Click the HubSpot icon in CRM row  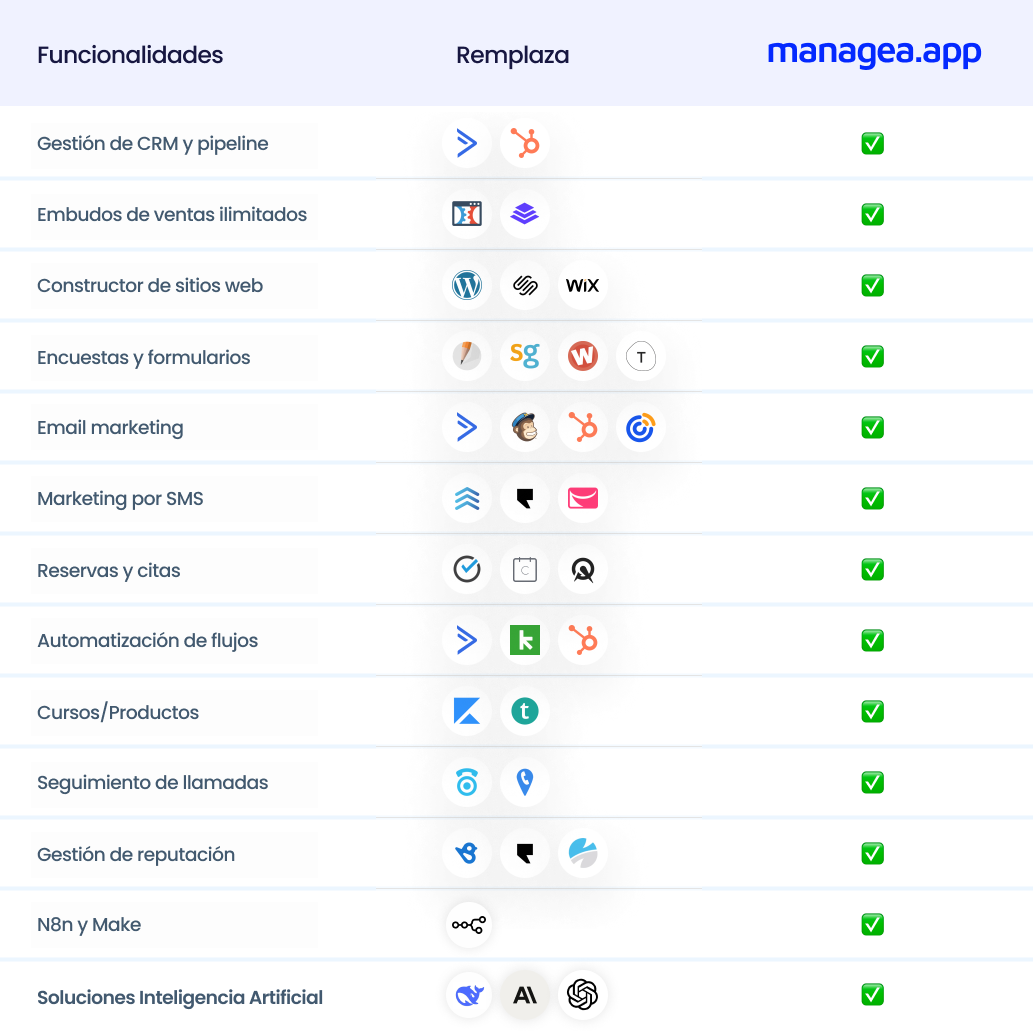click(524, 143)
